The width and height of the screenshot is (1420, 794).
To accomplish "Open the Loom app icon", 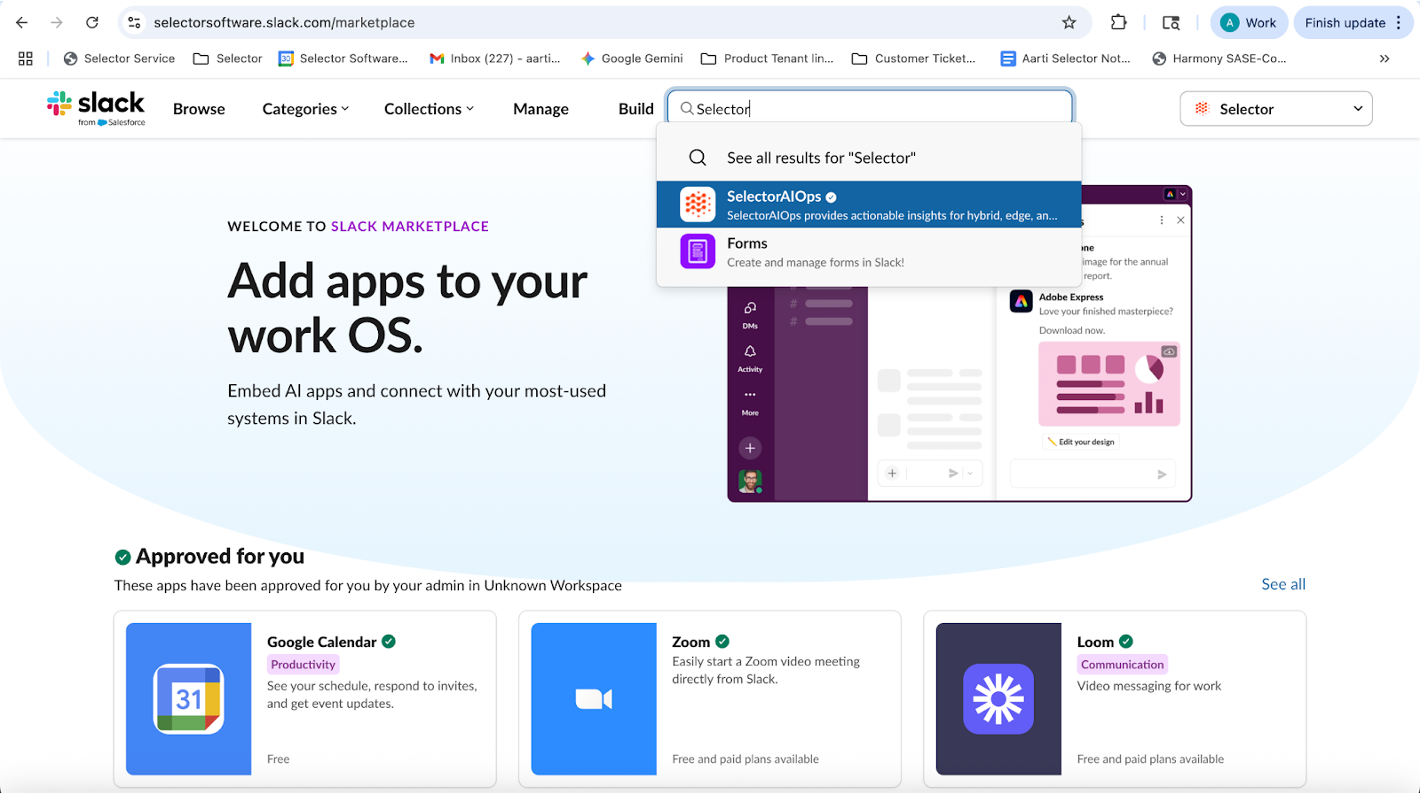I will pos(997,699).
